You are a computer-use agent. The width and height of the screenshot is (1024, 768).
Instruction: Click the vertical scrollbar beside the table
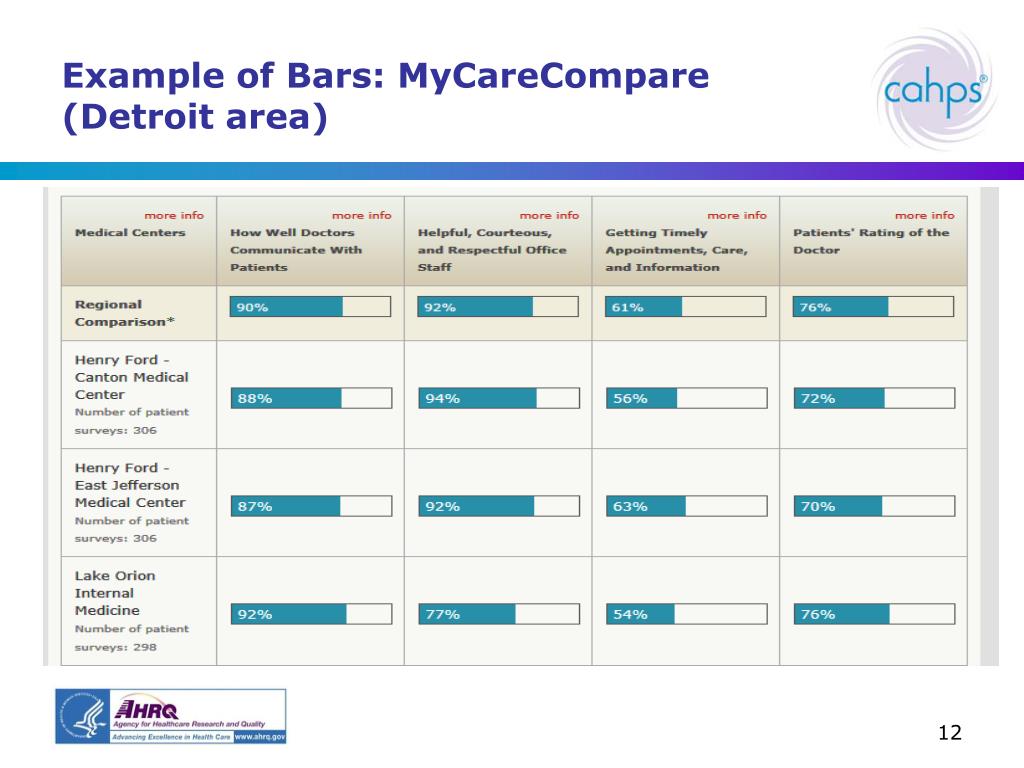tap(989, 426)
